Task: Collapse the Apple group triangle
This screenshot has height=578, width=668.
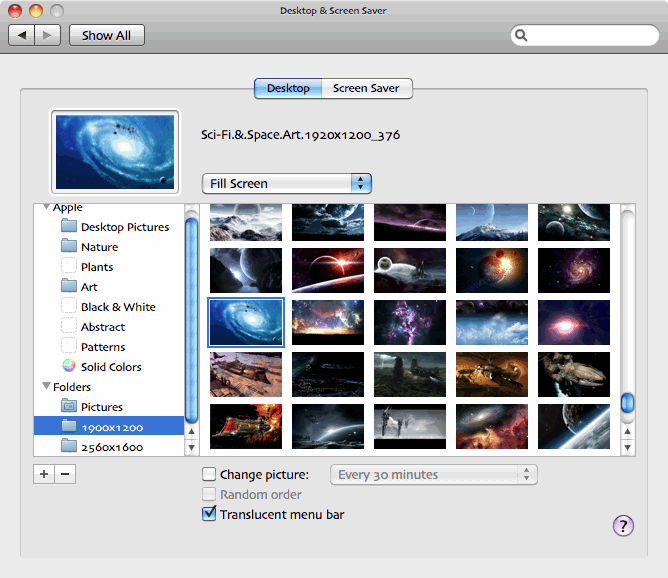Action: click(x=46, y=207)
